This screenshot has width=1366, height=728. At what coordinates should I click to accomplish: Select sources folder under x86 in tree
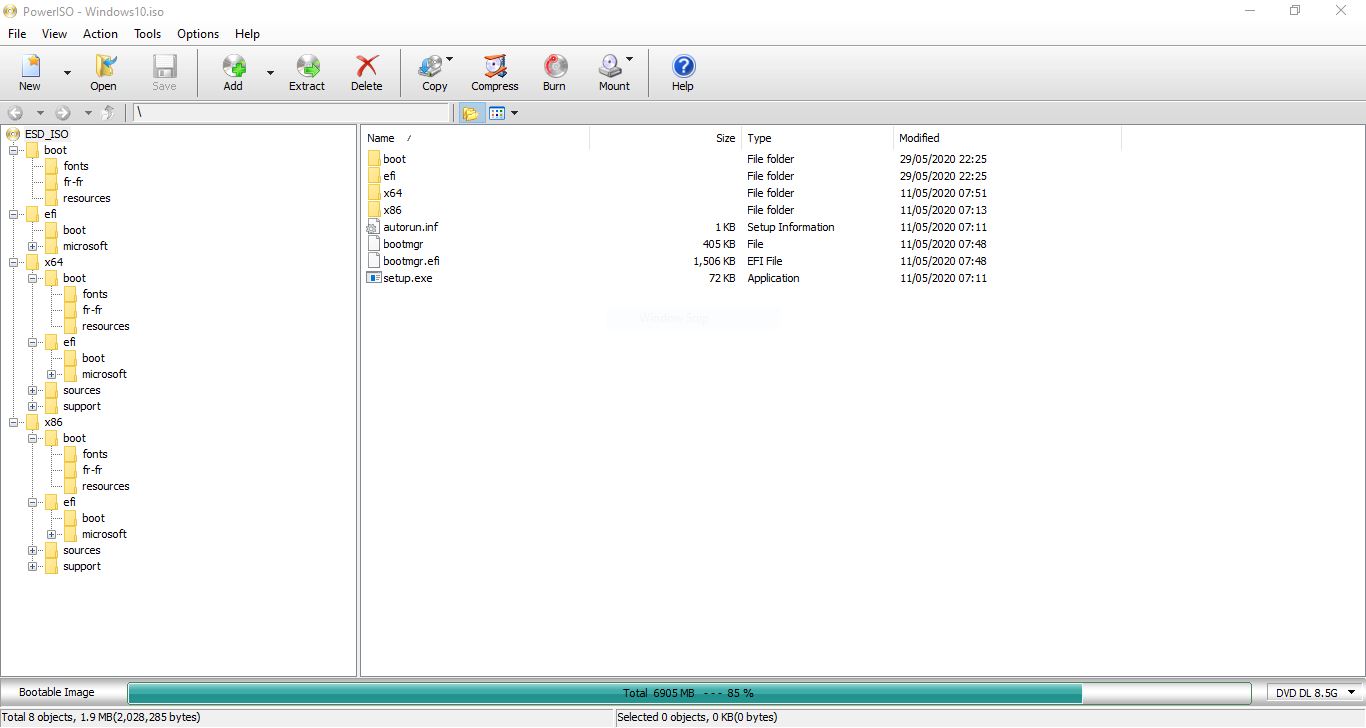[81, 550]
